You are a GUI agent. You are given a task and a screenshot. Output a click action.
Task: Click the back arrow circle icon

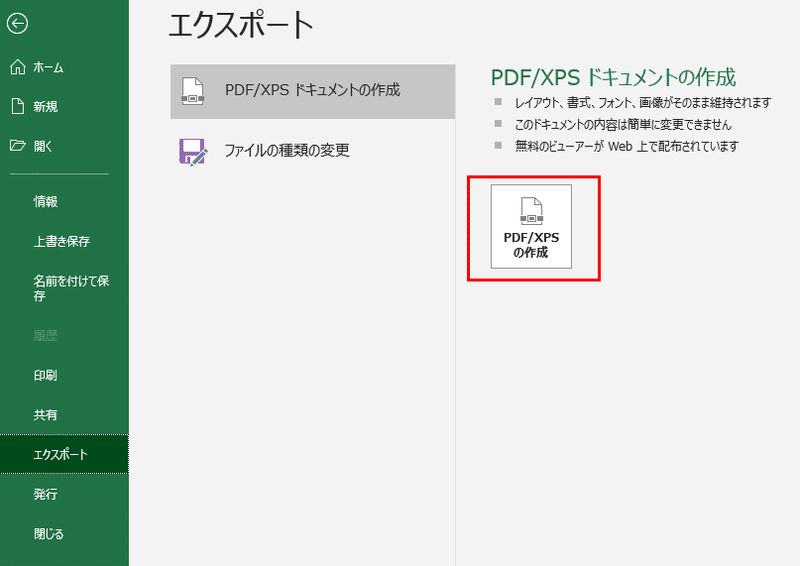click(17, 23)
